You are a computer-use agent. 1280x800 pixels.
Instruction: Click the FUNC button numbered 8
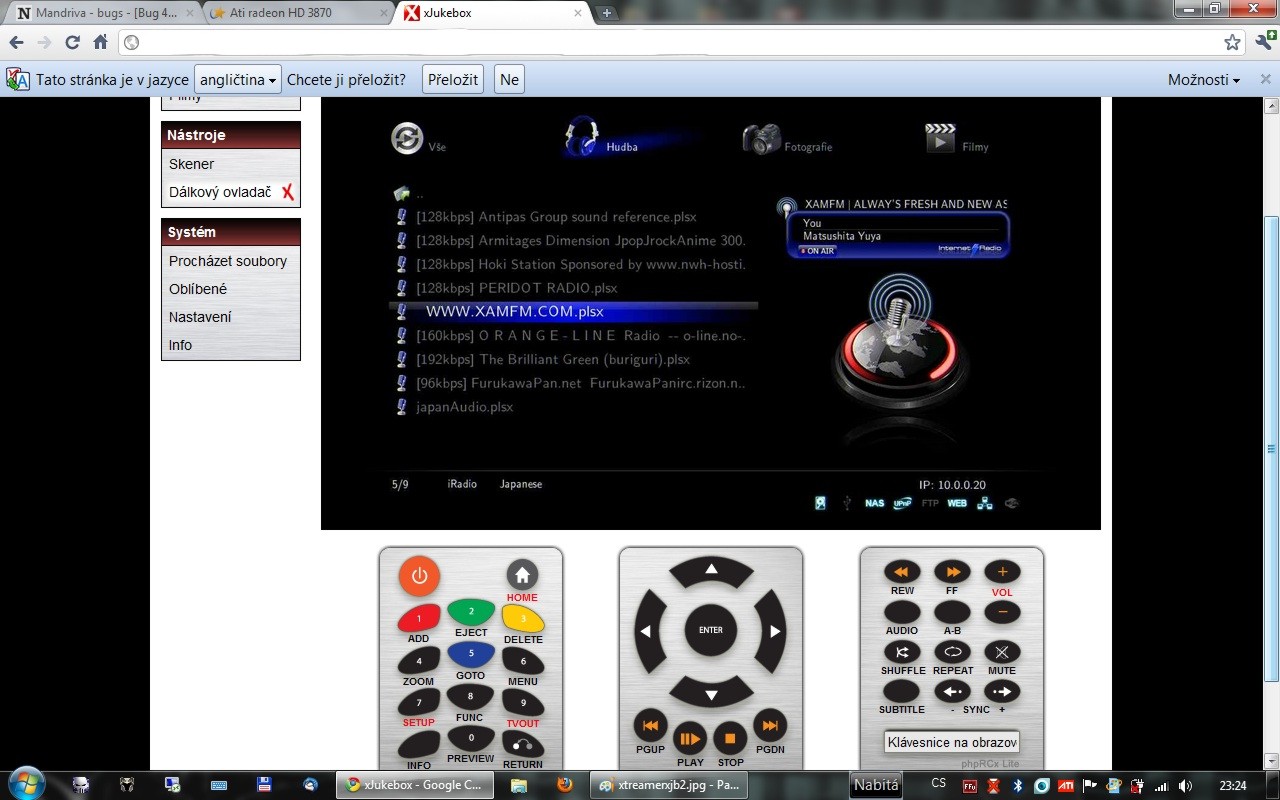(x=470, y=697)
